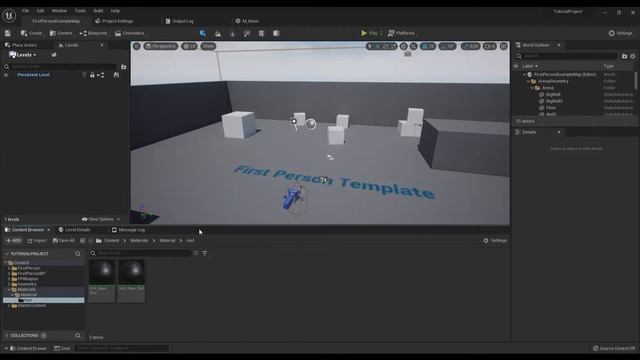This screenshot has width=640, height=360.
Task: Add a new collection plus icon
Action: coord(44,336)
